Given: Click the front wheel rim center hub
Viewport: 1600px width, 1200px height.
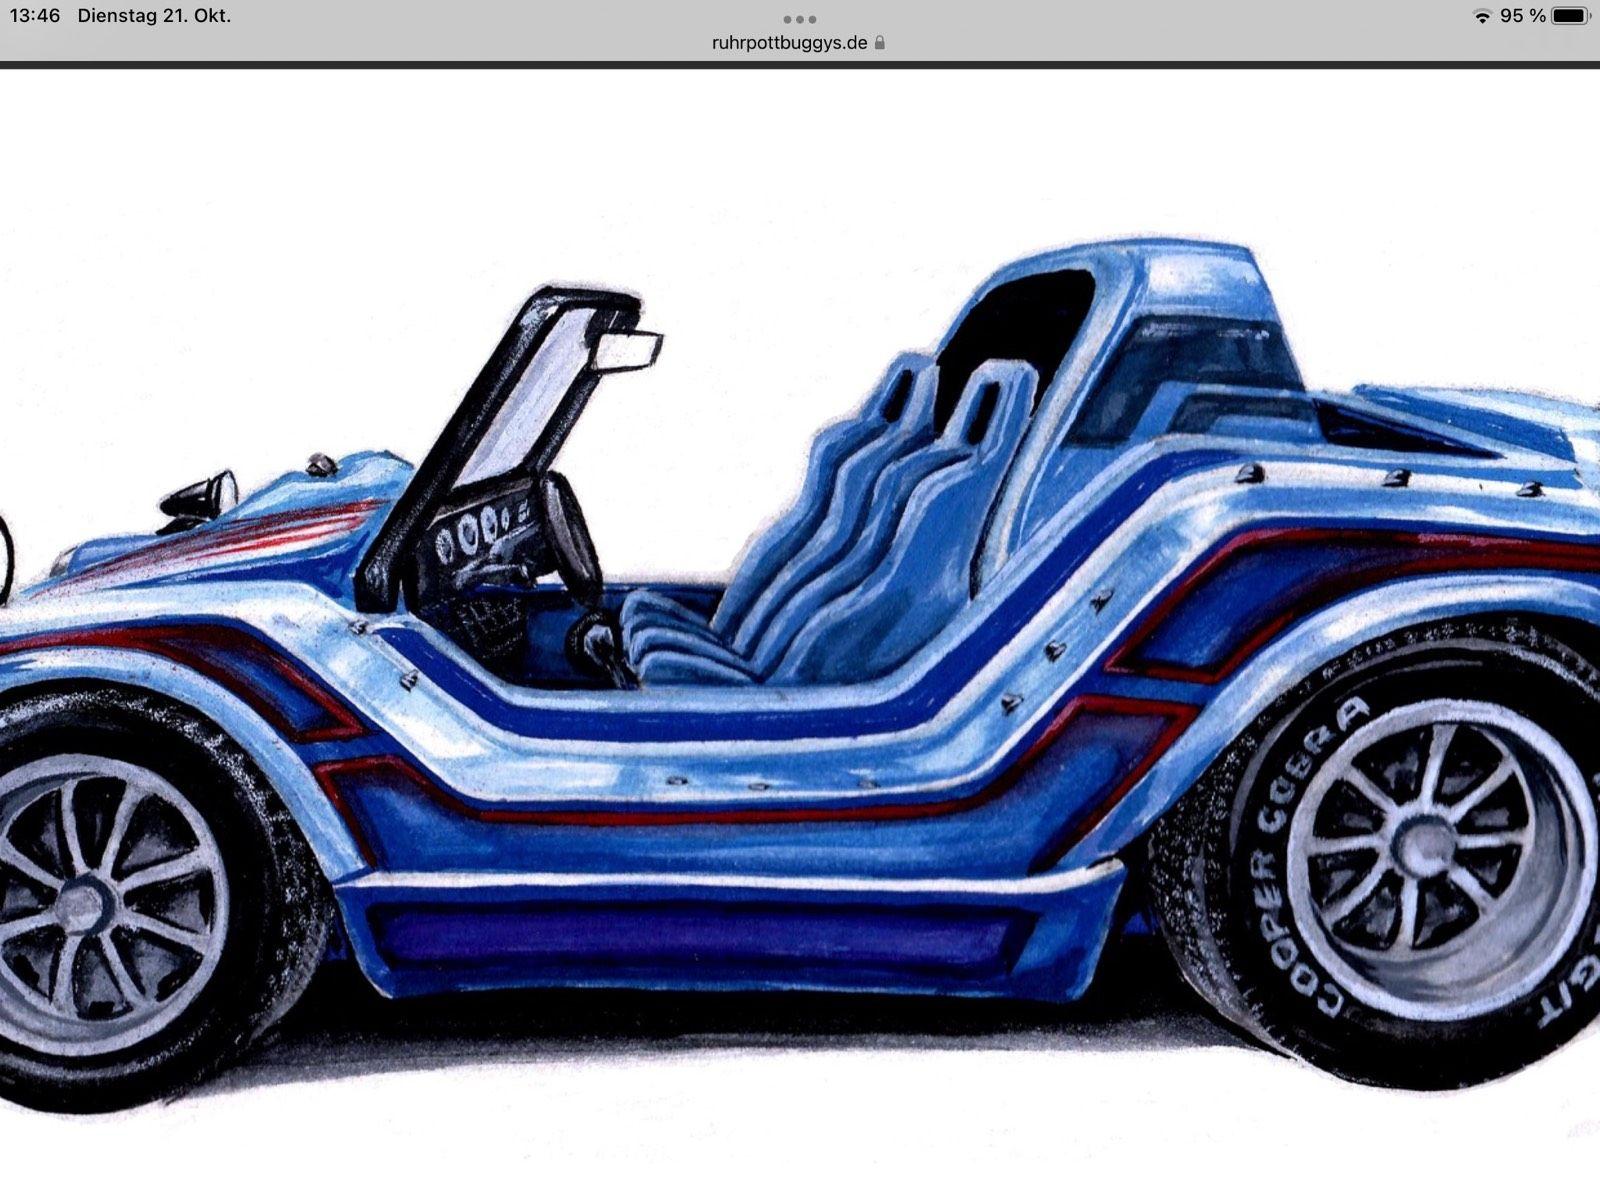Looking at the screenshot, I should 82,905.
